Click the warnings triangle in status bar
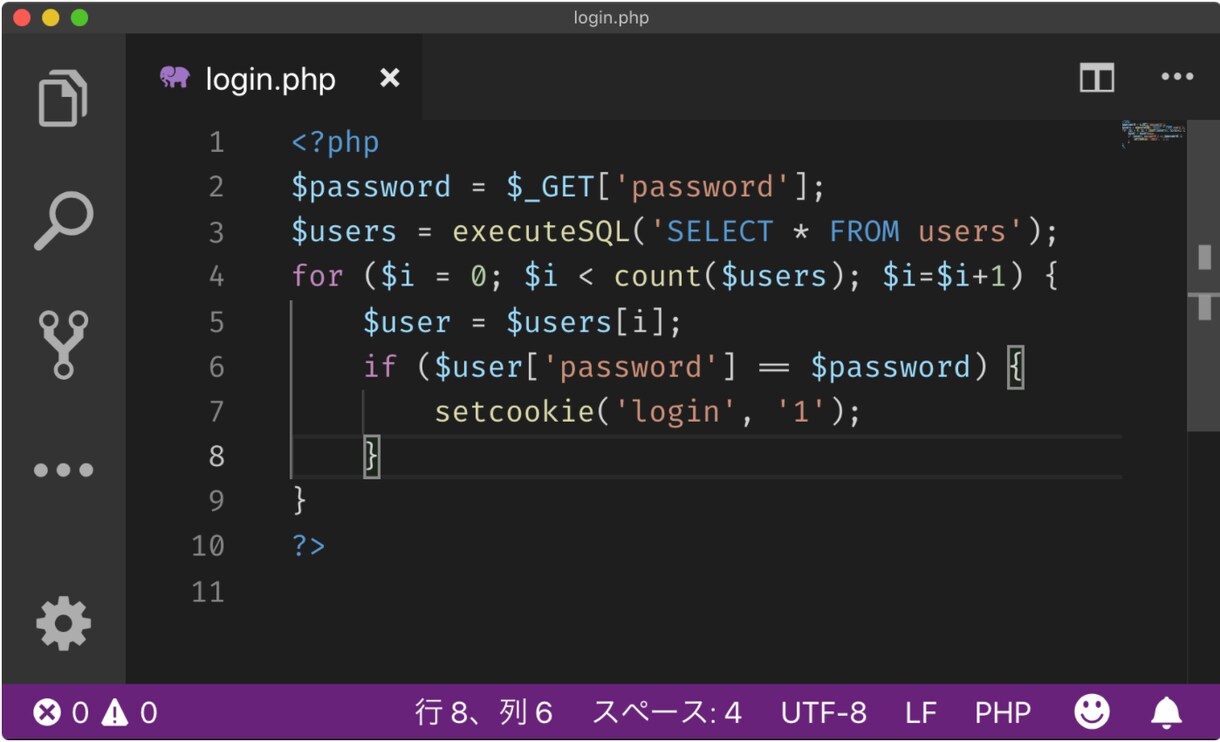This screenshot has height=742, width=1220. [115, 712]
